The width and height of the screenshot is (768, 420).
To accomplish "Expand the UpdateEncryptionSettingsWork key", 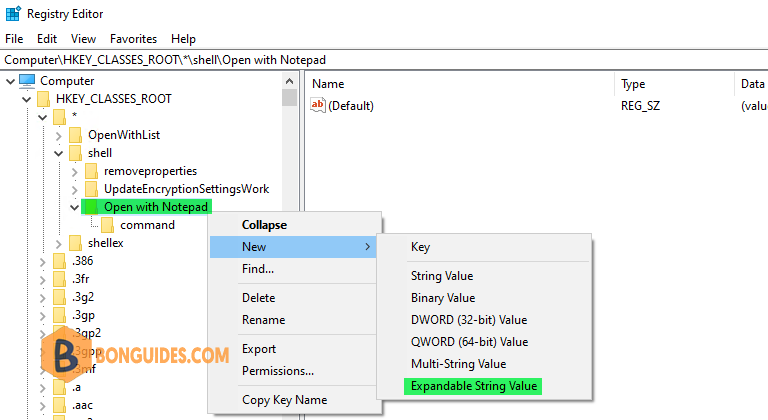I will pyautogui.click(x=74, y=190).
